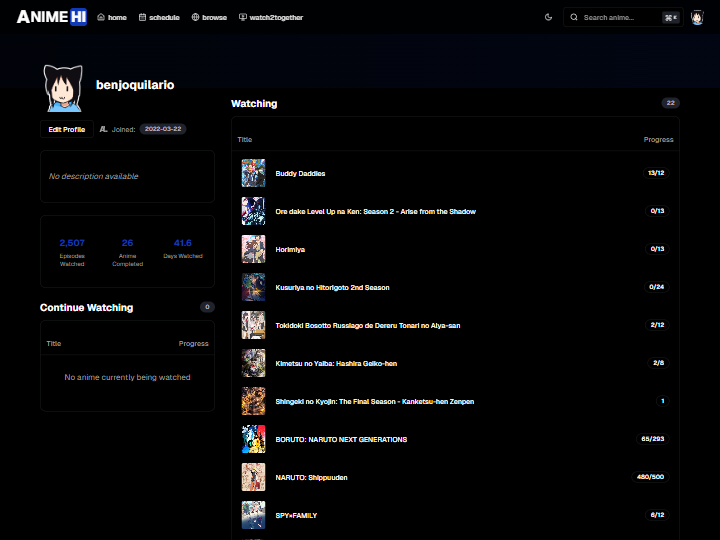Open Kusuriya no Hitorigoto 2nd Season

click(332, 288)
